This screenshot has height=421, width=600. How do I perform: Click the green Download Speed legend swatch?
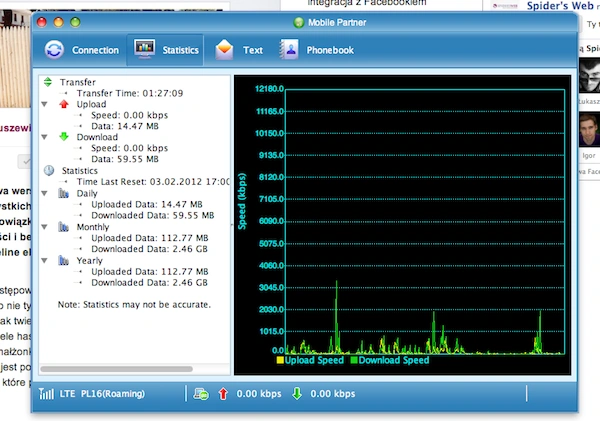[354, 360]
